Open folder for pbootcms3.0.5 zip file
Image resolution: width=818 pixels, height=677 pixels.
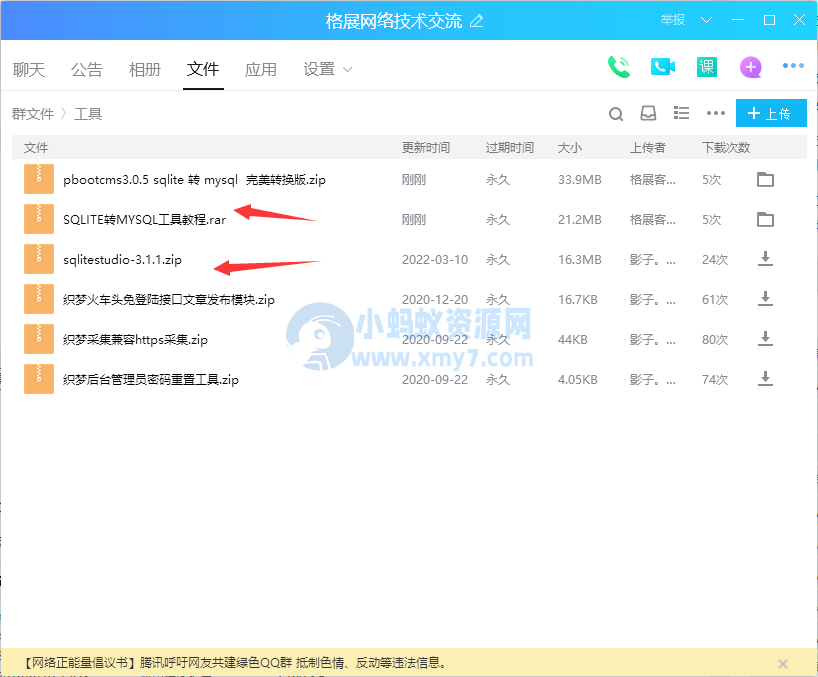[765, 179]
